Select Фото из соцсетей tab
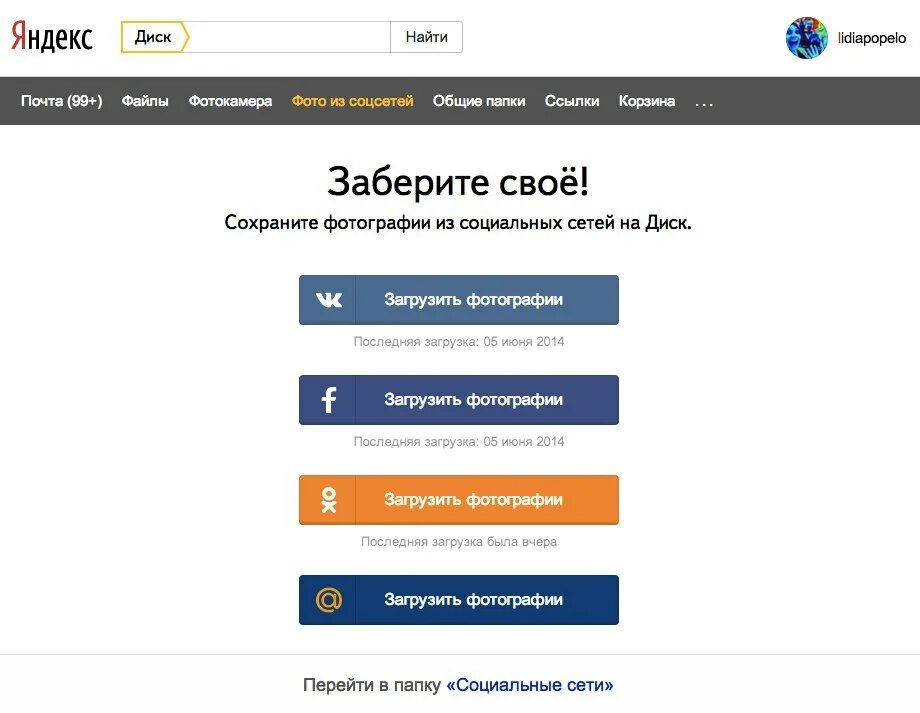This screenshot has height=713, width=920. [353, 101]
